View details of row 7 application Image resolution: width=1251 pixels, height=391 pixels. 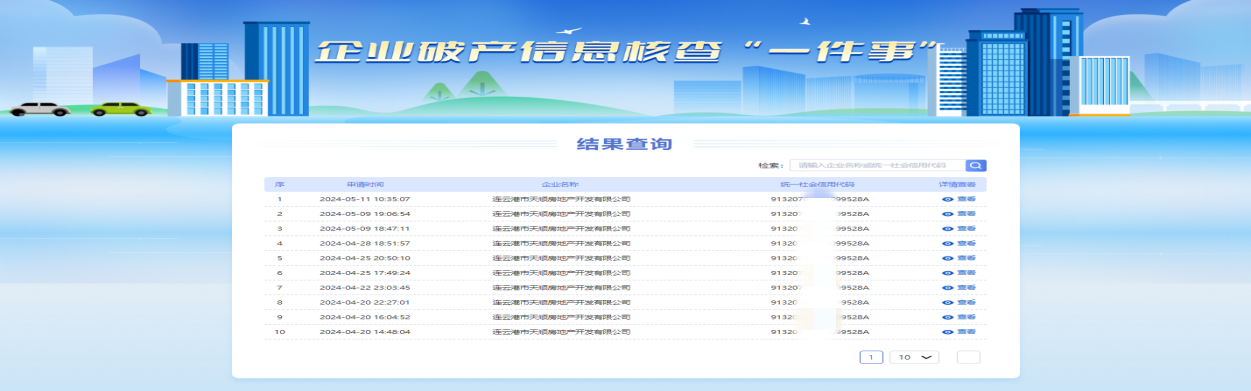959,287
